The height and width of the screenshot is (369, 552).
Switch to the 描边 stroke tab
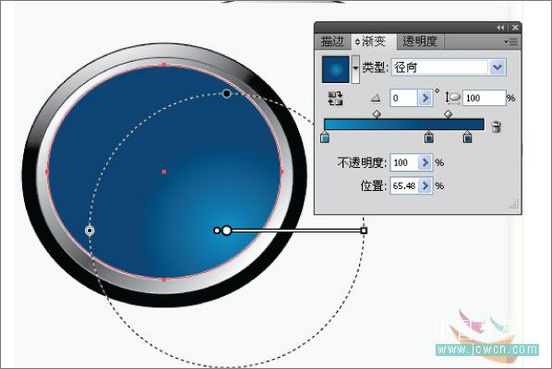click(x=333, y=42)
